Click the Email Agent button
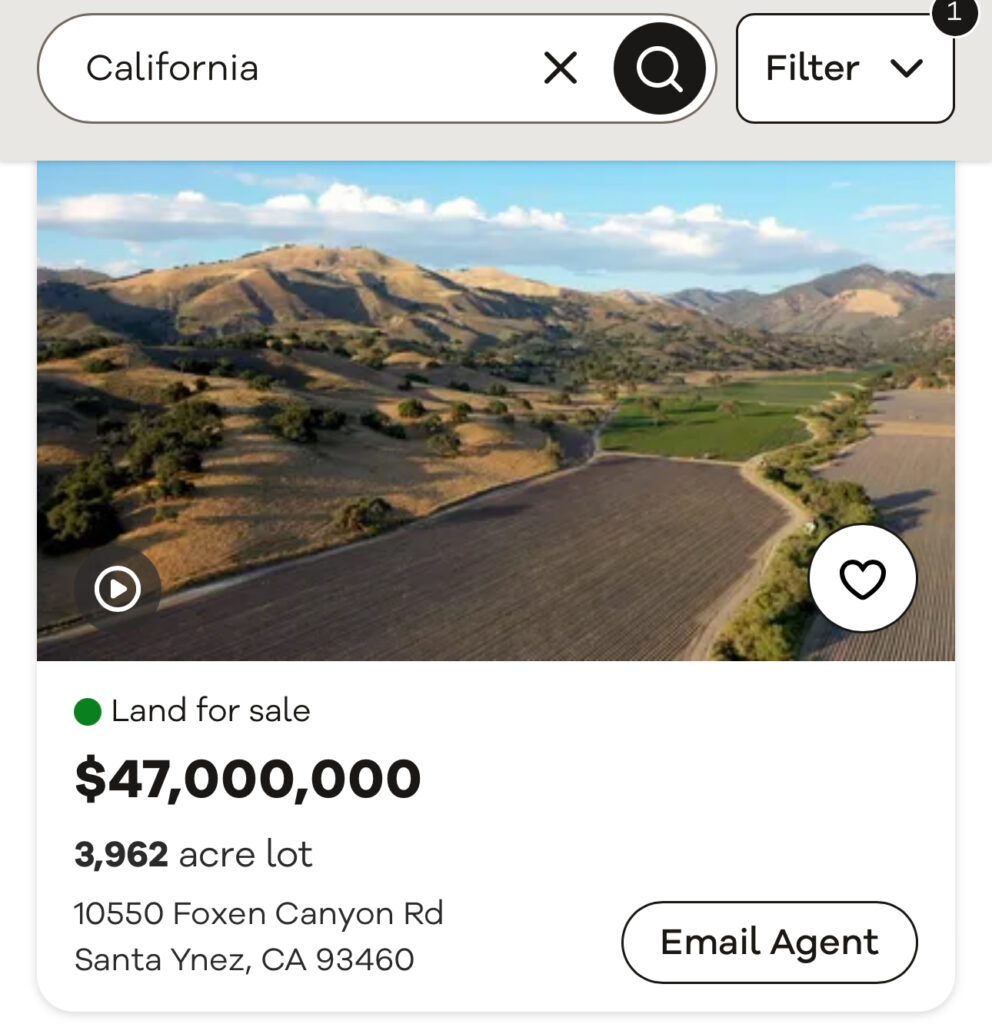This screenshot has width=992, height=1024. [769, 942]
